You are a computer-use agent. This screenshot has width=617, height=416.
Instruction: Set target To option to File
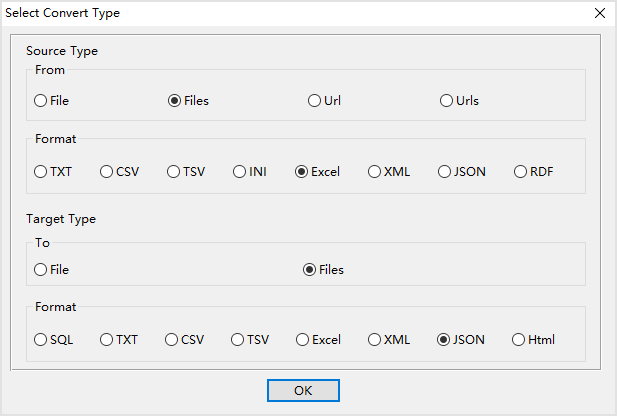point(41,269)
